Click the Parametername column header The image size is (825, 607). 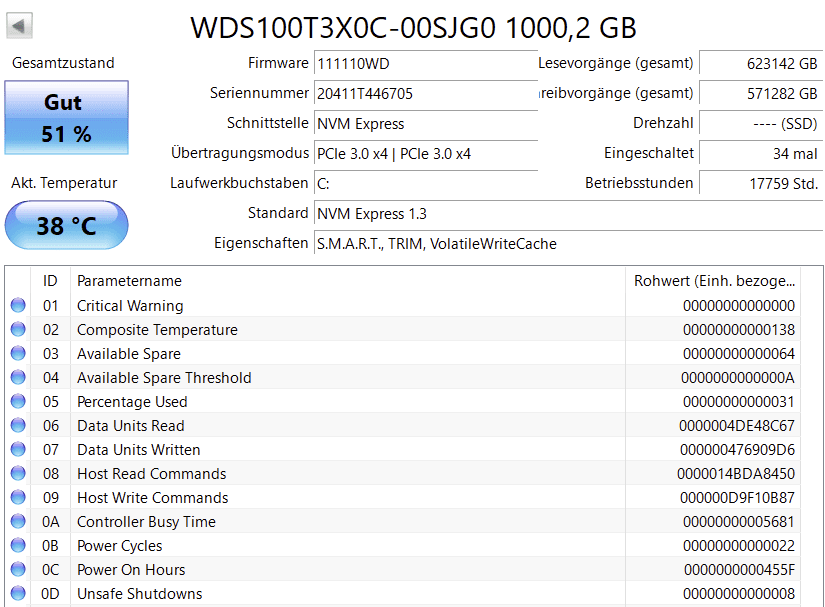point(130,281)
